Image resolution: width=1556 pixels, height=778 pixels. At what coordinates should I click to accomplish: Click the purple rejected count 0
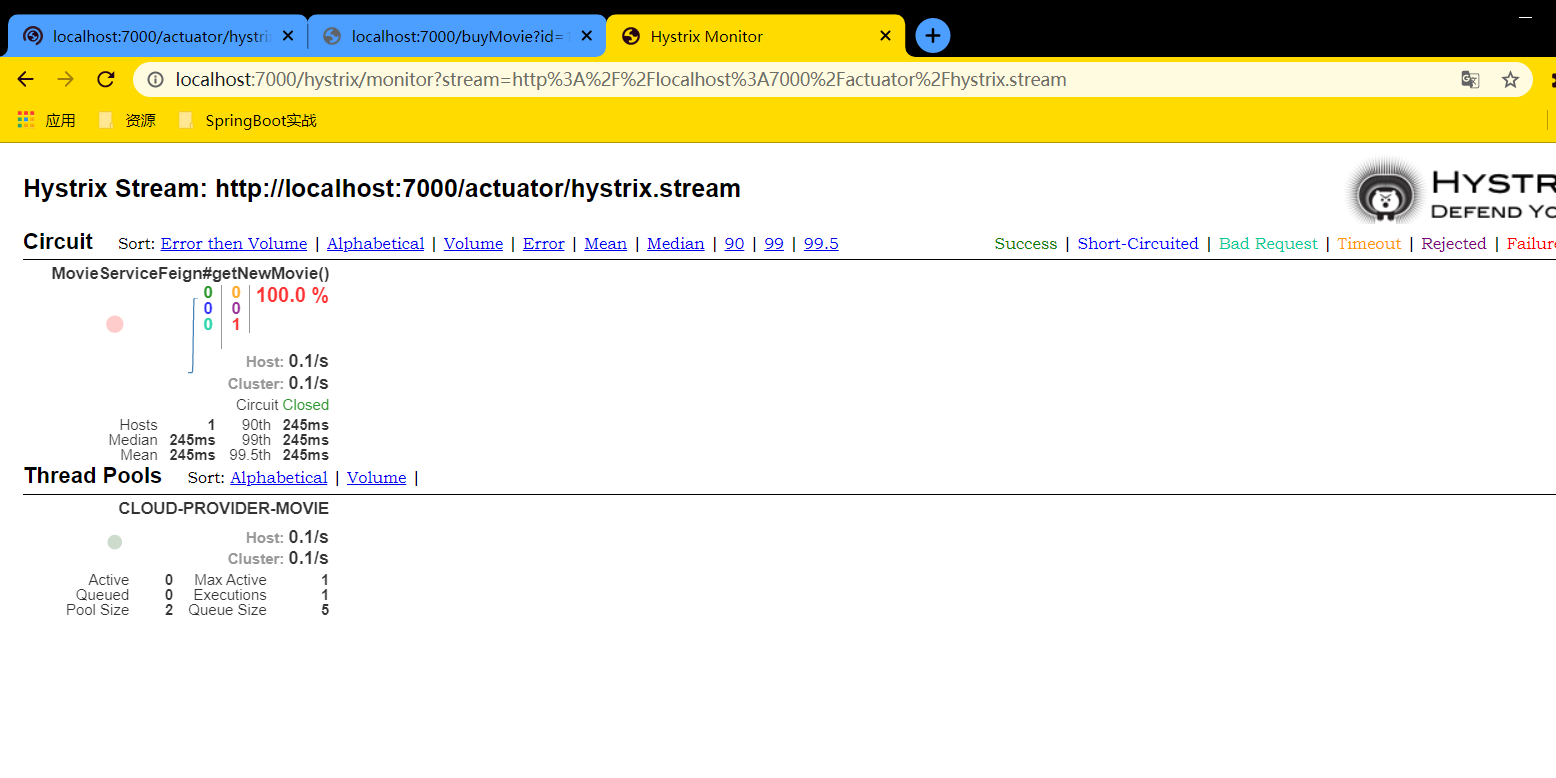(x=236, y=309)
